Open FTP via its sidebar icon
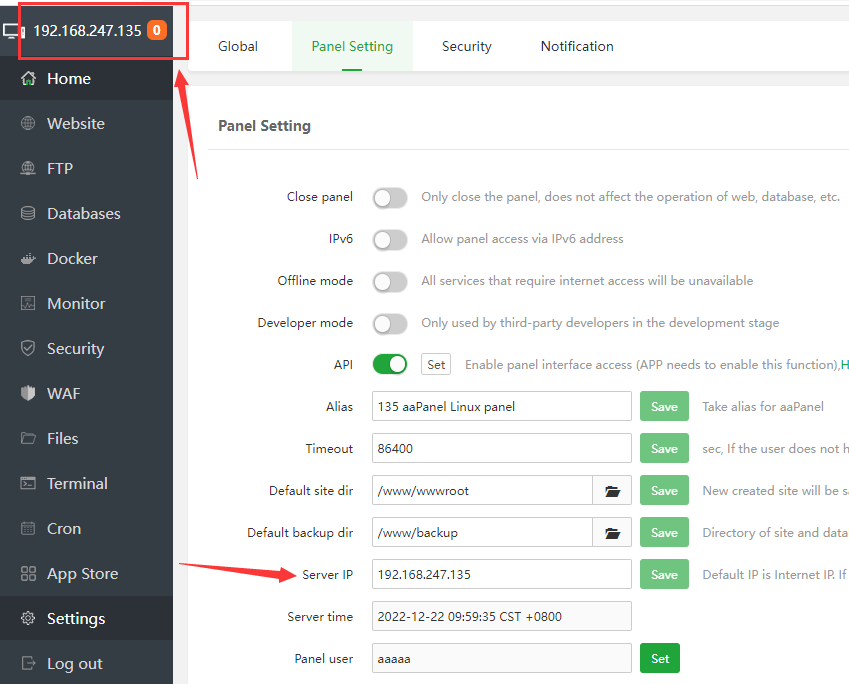The width and height of the screenshot is (849, 684). [x=28, y=169]
